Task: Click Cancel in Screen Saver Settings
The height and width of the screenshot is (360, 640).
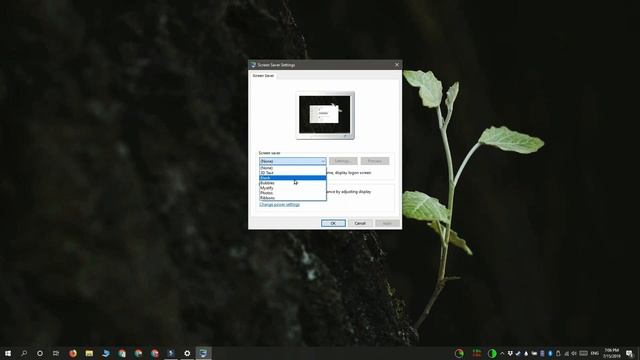Action: click(360, 223)
